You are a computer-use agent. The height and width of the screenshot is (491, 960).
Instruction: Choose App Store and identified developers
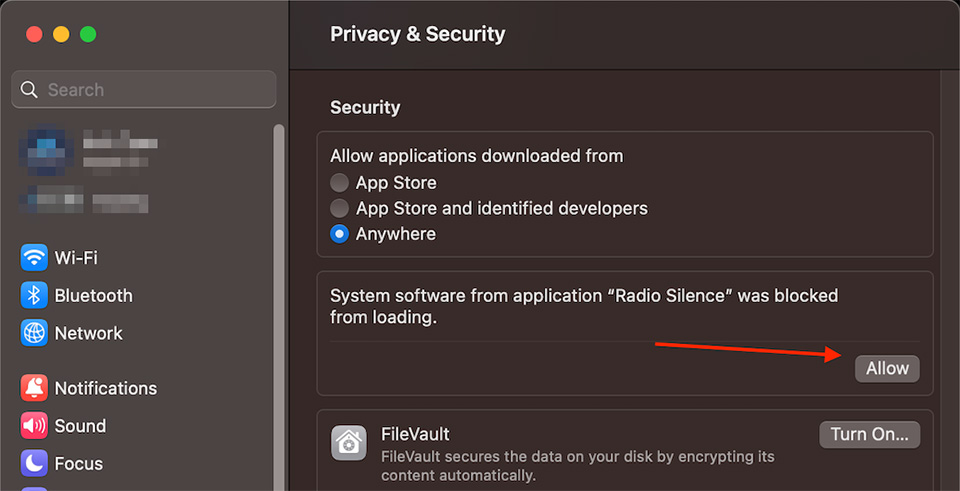340,209
